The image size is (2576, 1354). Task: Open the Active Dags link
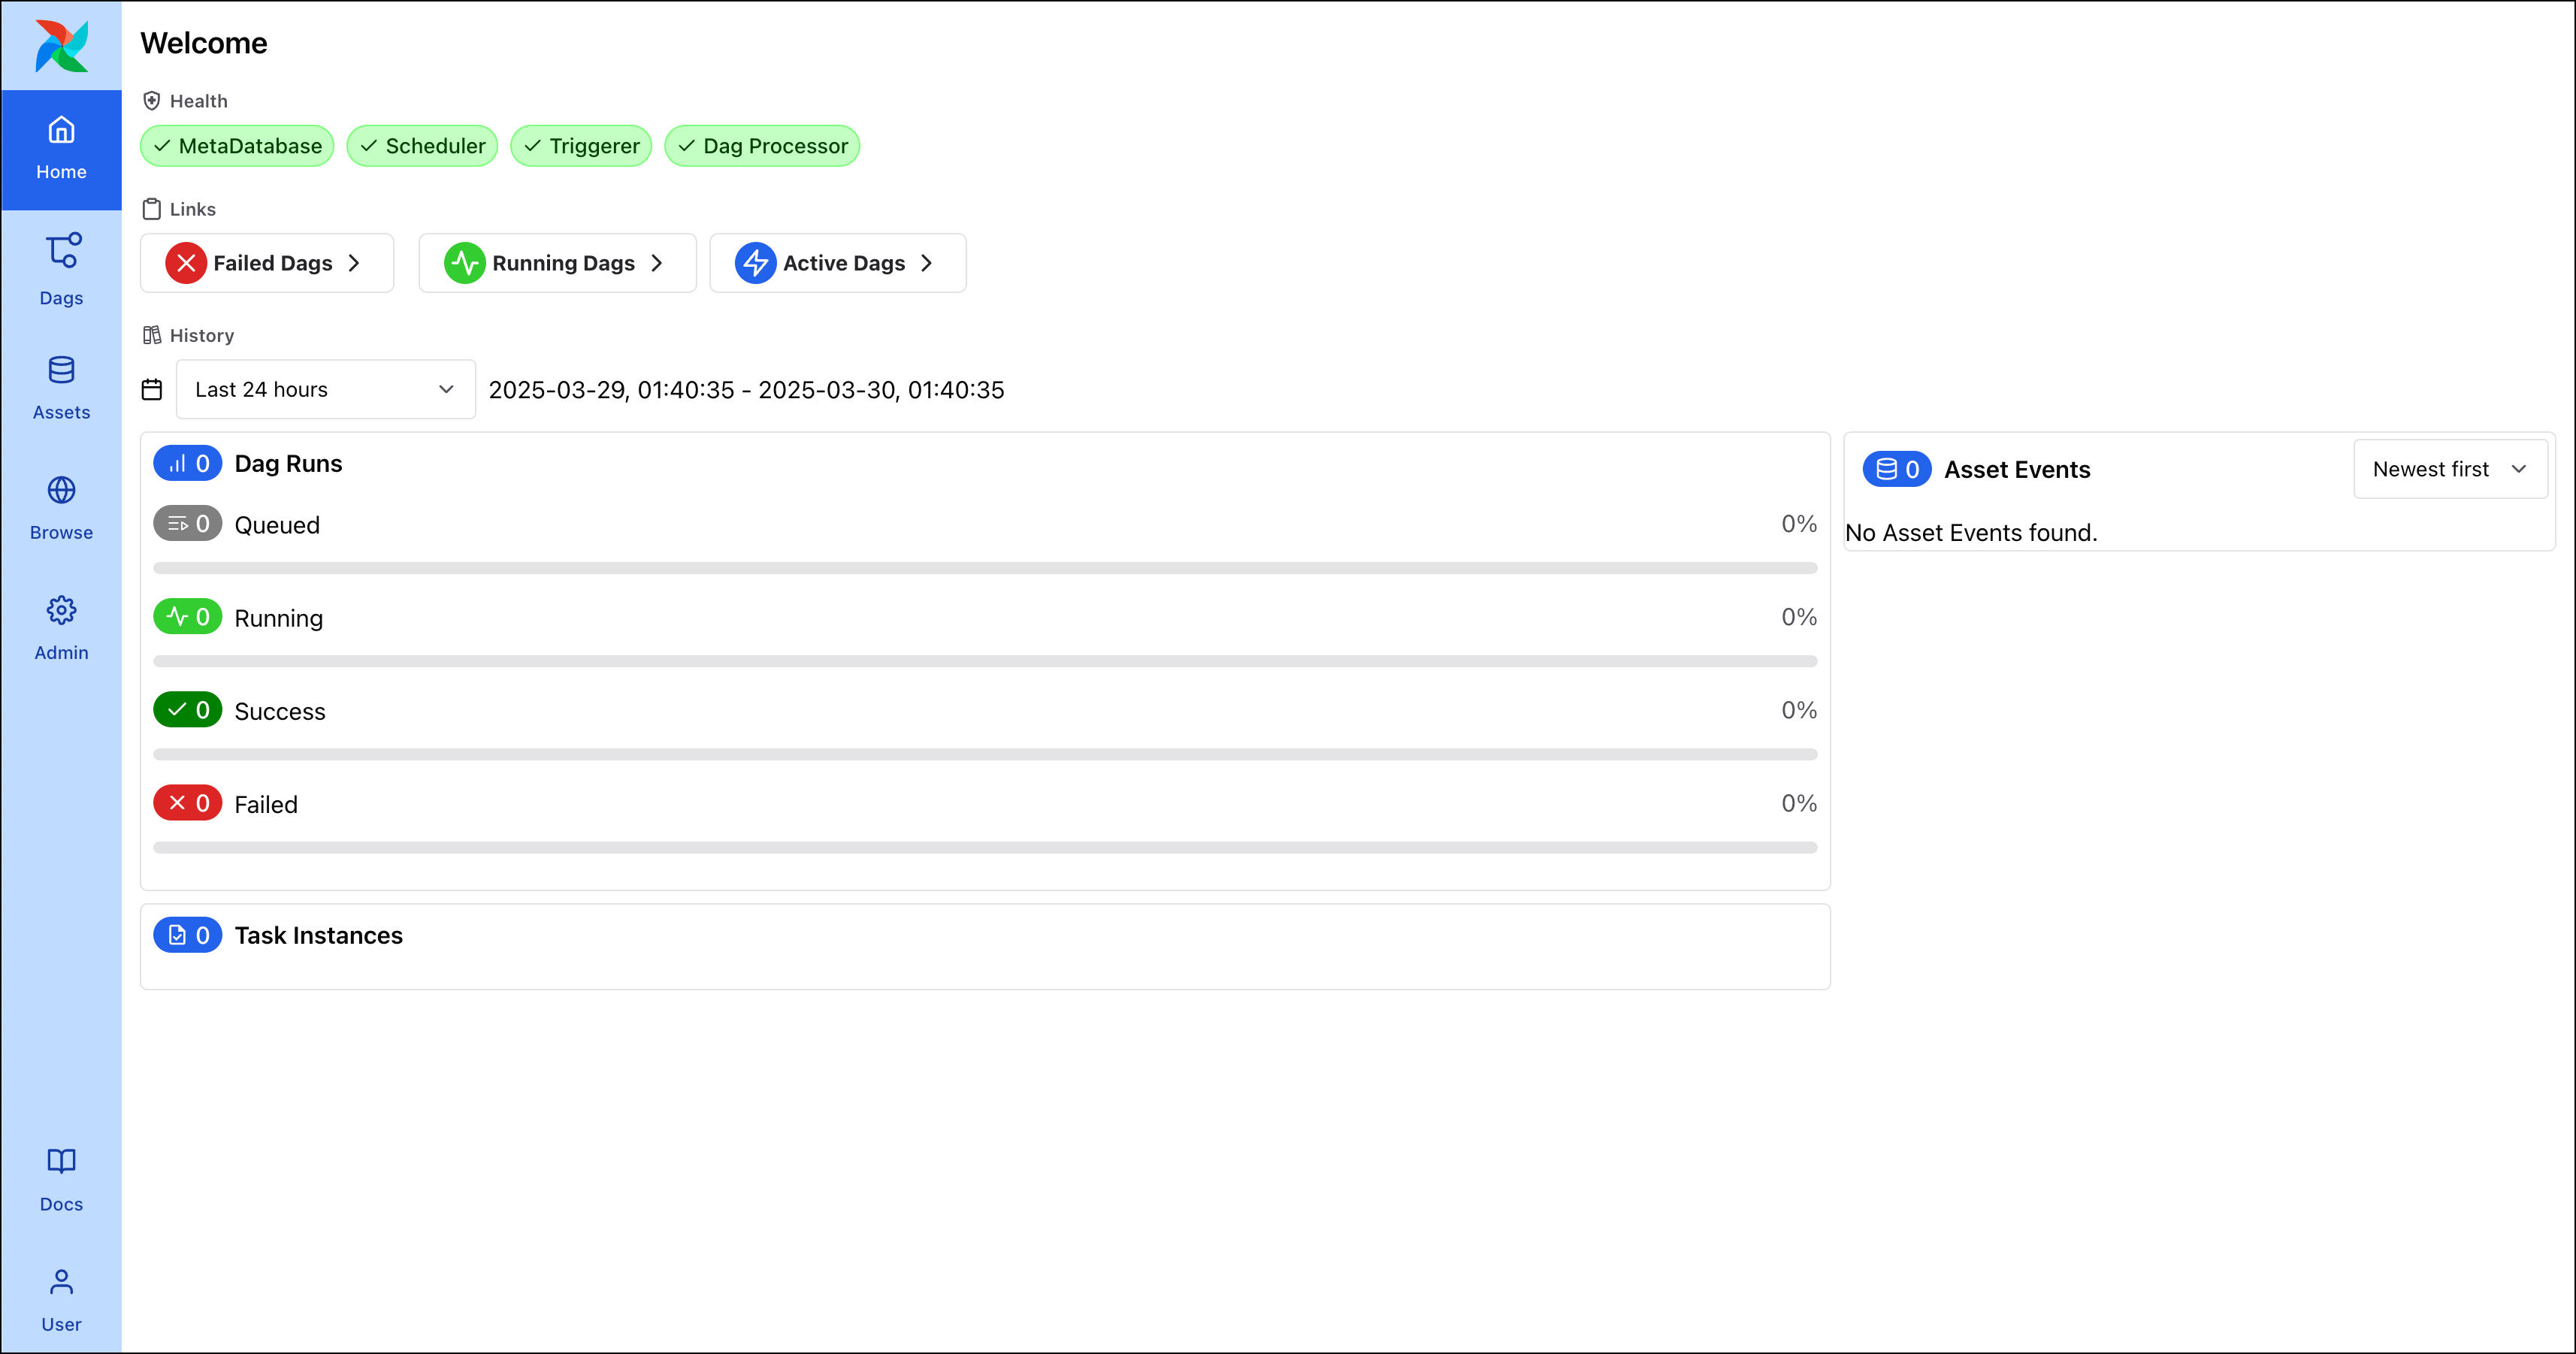(x=837, y=262)
